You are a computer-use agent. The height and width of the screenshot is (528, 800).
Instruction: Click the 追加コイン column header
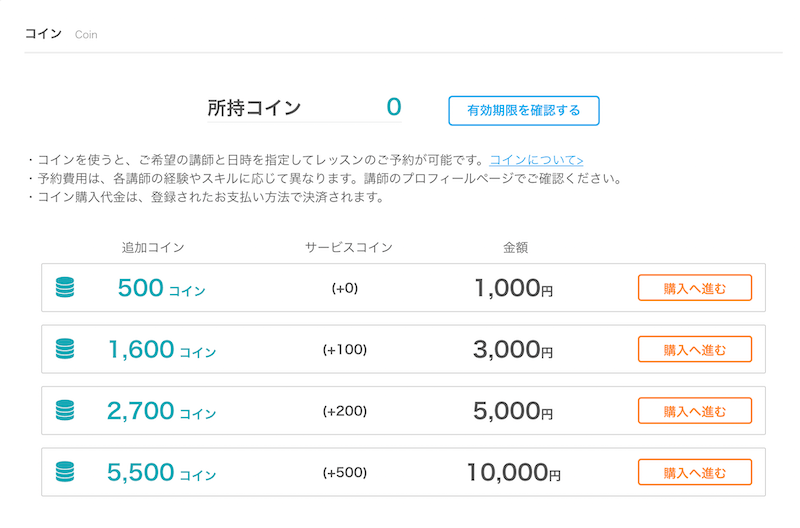click(x=153, y=247)
